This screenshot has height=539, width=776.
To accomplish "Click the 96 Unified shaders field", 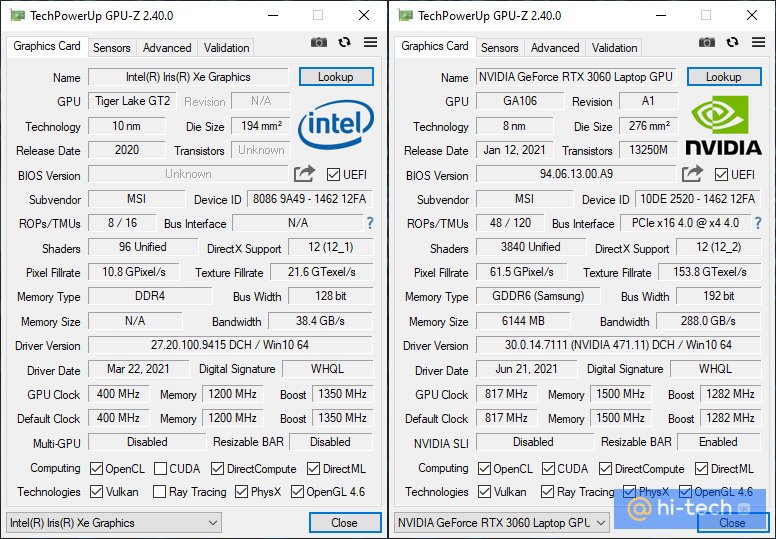I will [143, 247].
